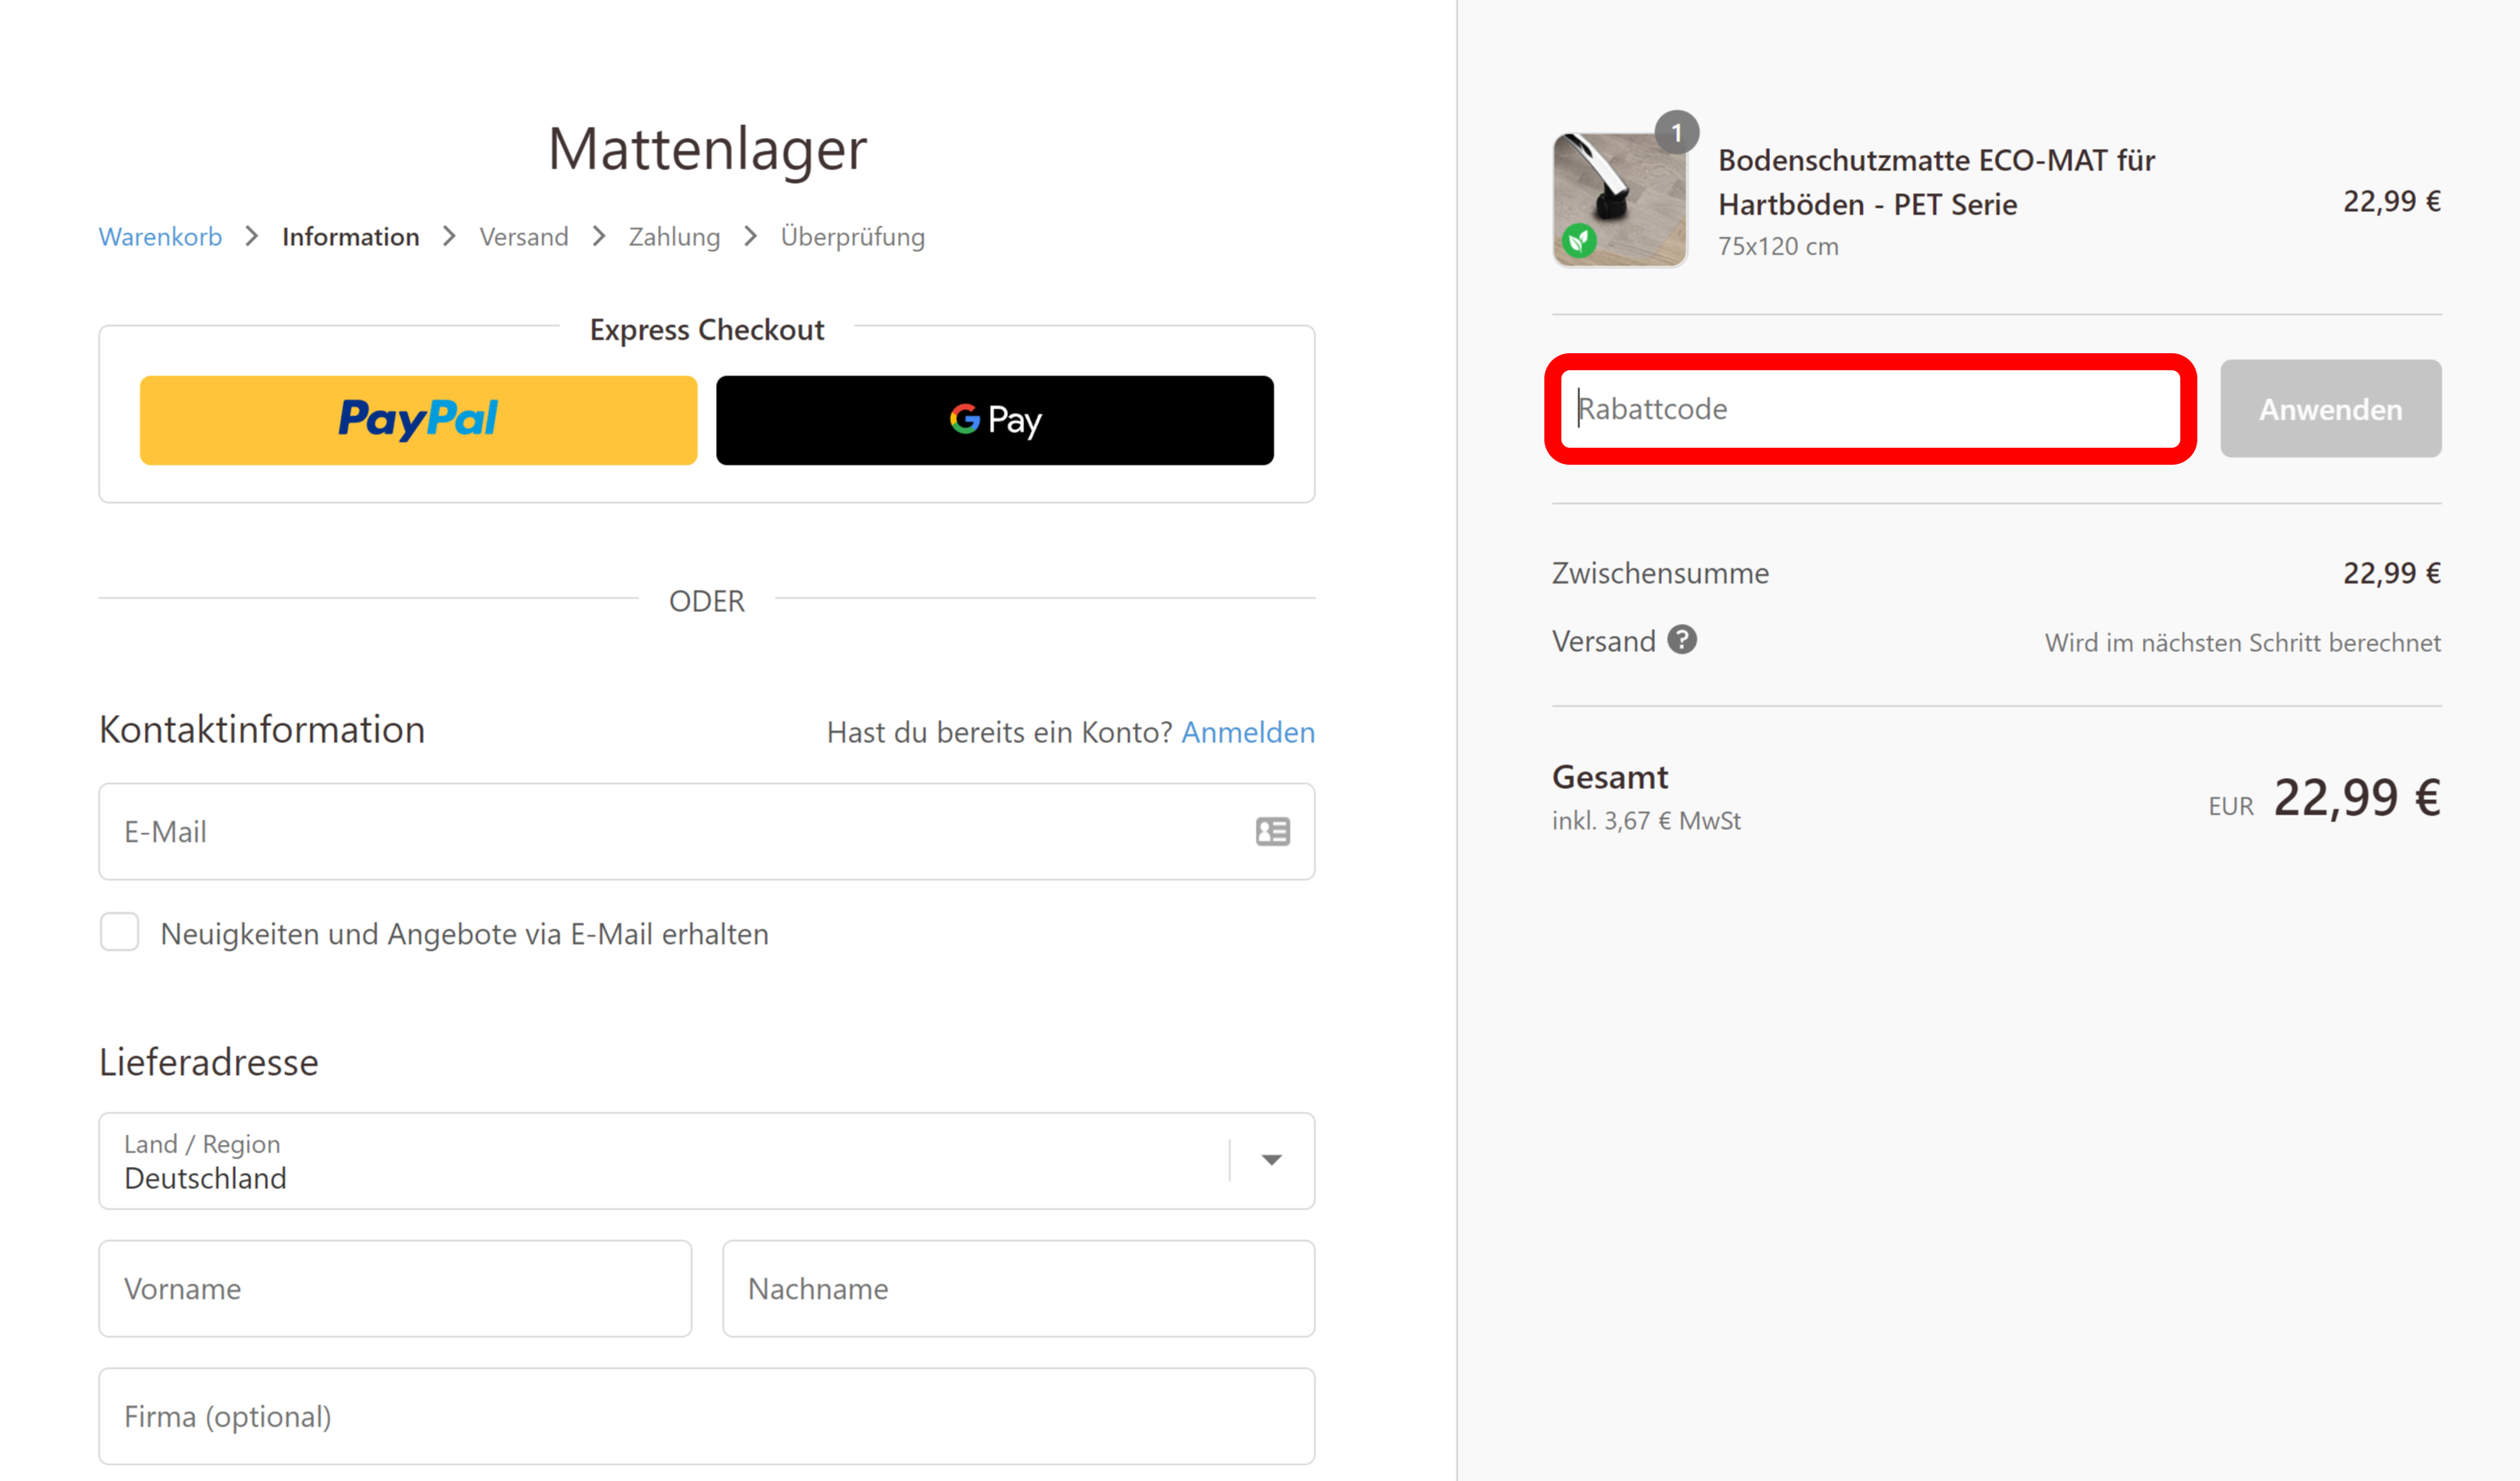Click the Gesamt total 22,99 € amount
Screen dimensions: 2520x1481
2357,798
